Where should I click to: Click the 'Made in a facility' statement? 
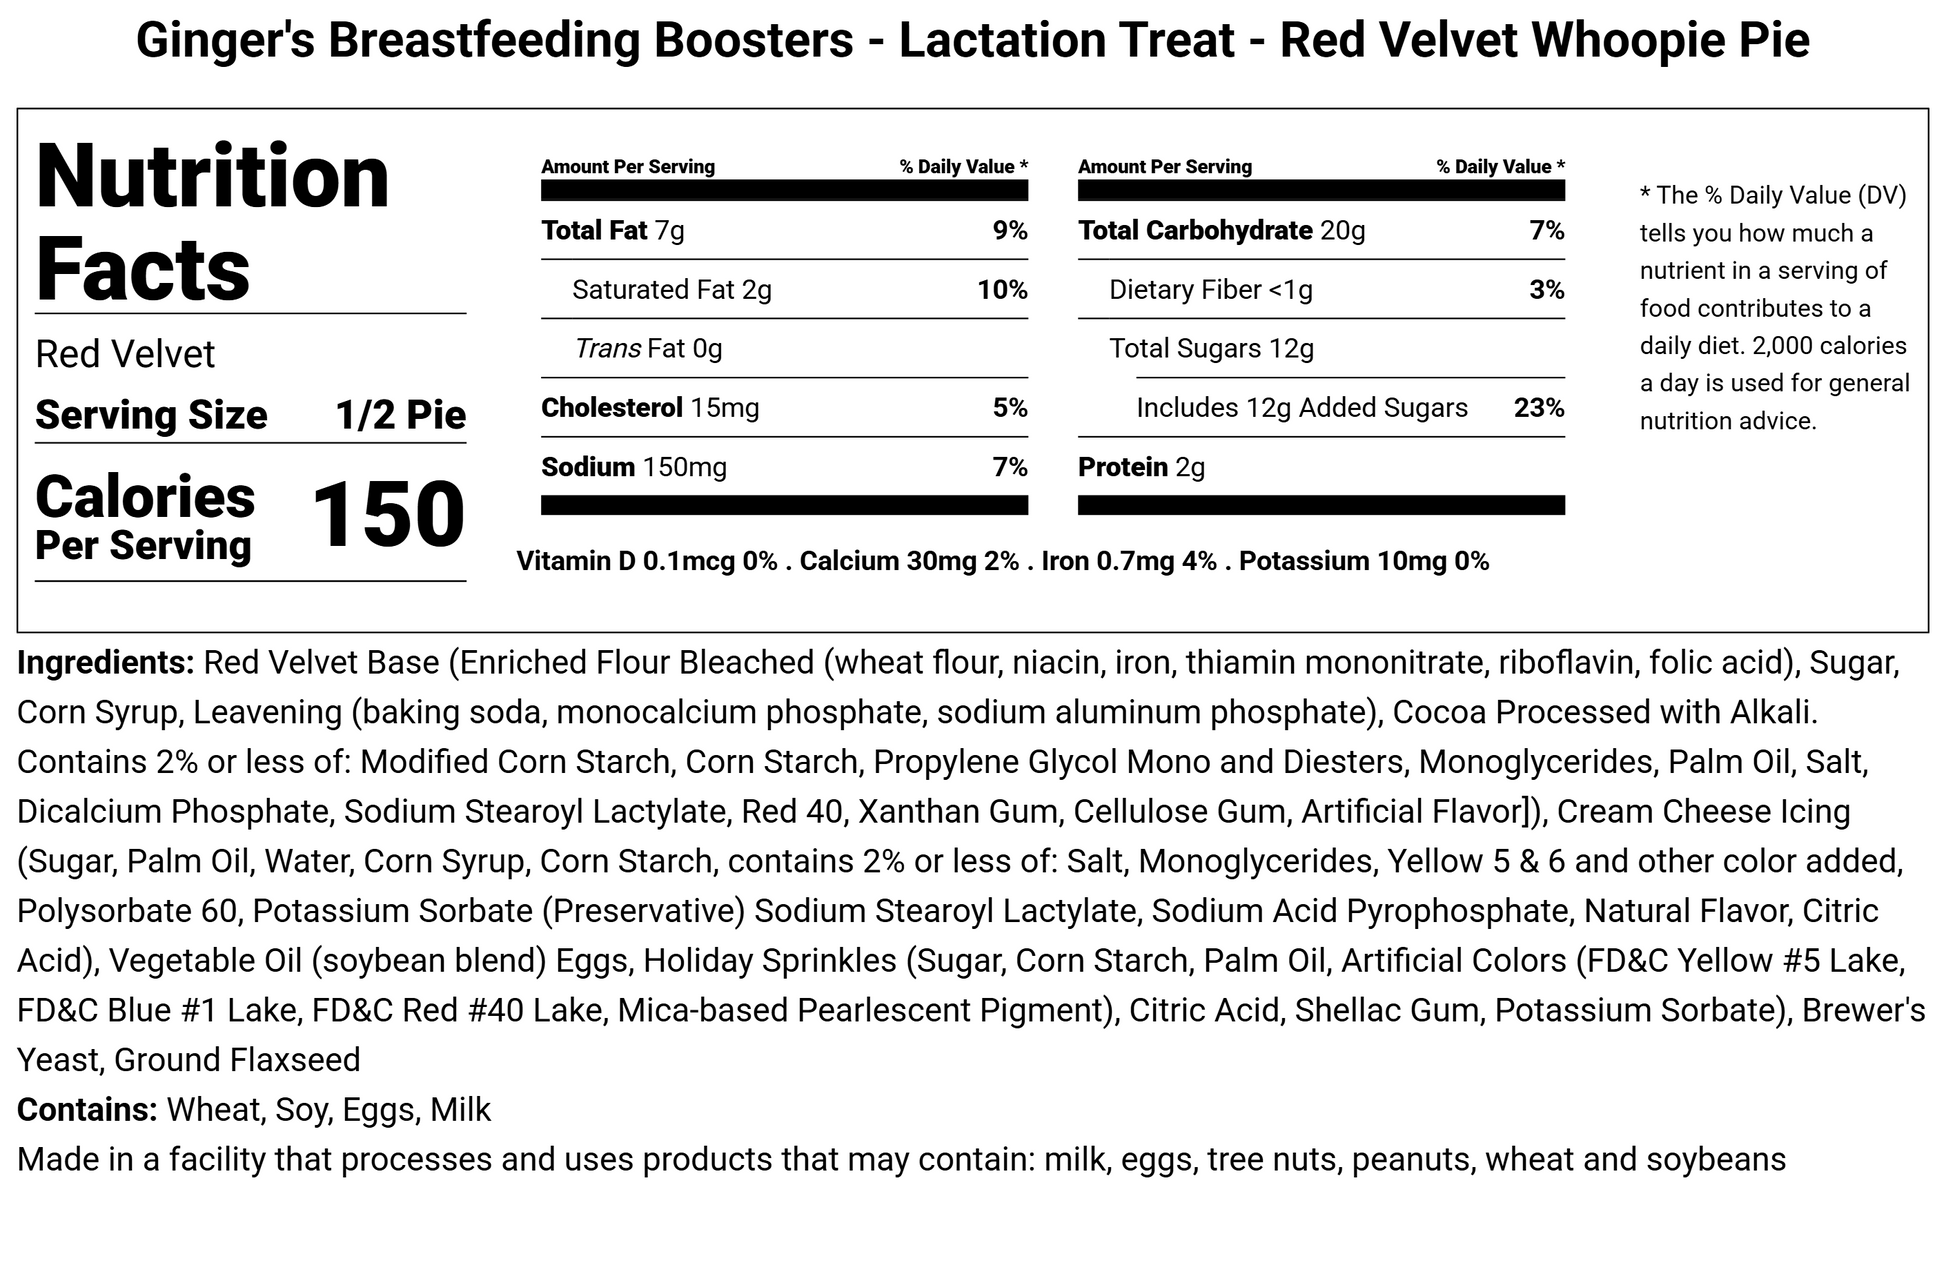pyautogui.click(x=900, y=1160)
